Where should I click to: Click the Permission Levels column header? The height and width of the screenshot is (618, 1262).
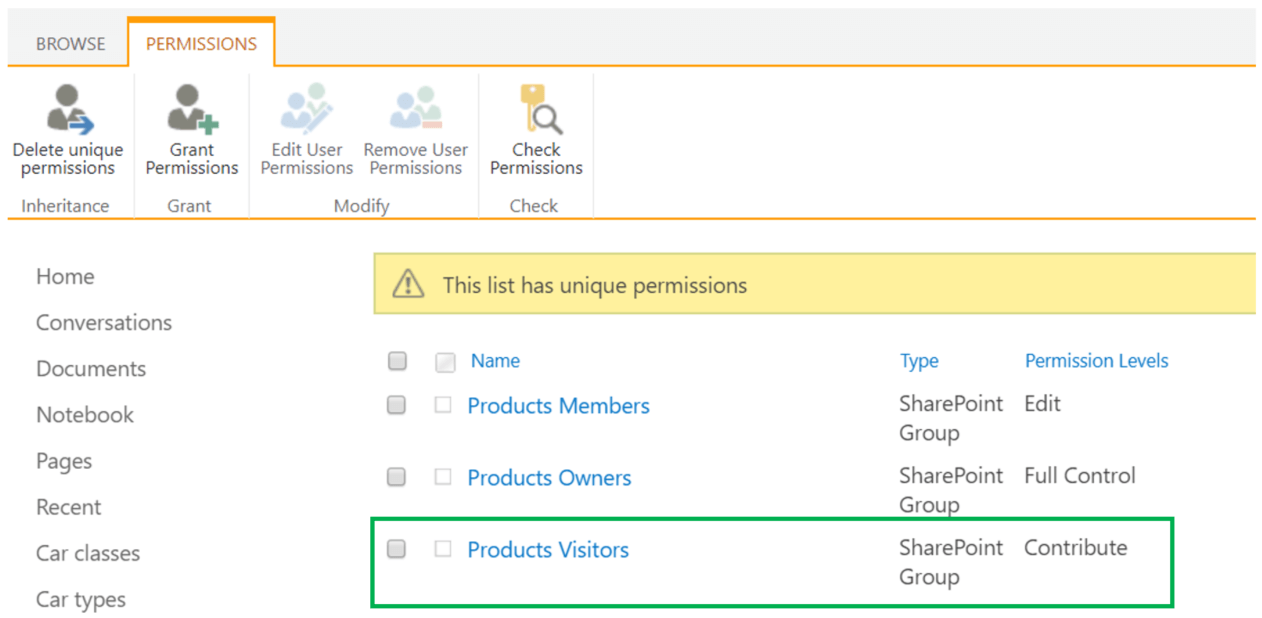(x=1096, y=361)
